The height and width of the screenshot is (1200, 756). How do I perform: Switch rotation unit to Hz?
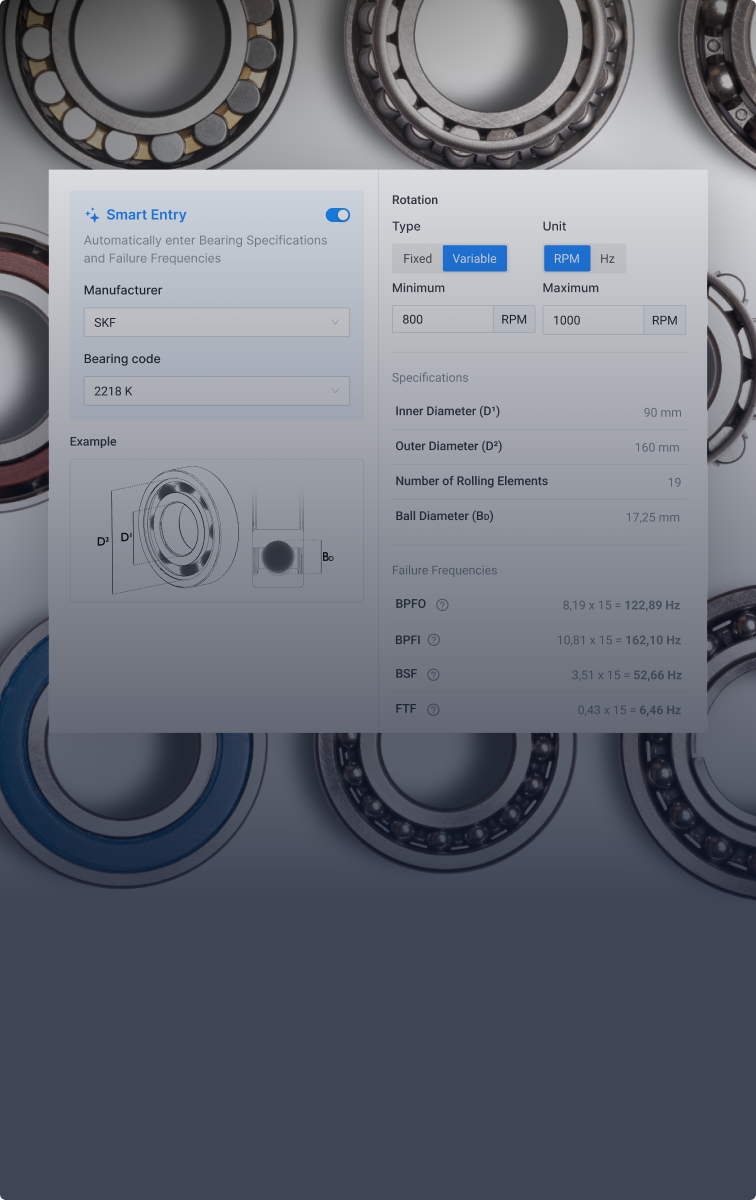click(x=607, y=259)
